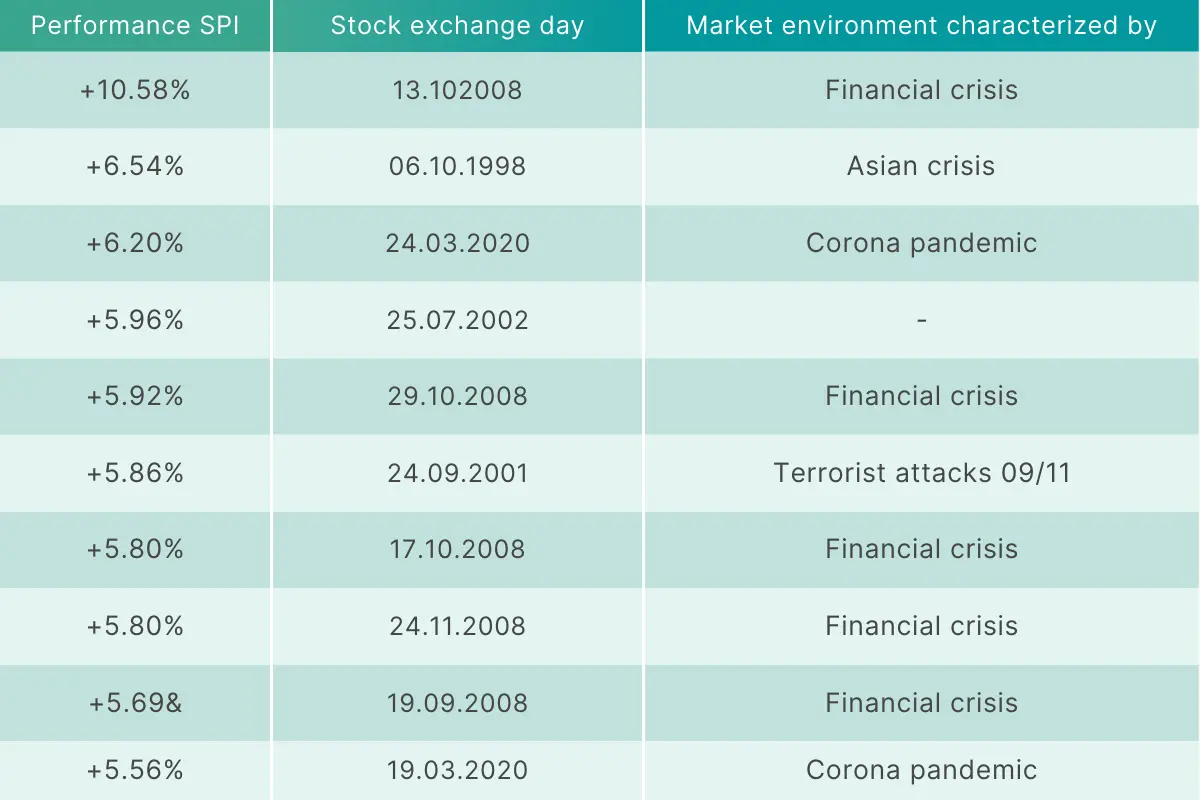1200x800 pixels.
Task: Select the date 29.10.2008 cell
Action: (x=457, y=396)
